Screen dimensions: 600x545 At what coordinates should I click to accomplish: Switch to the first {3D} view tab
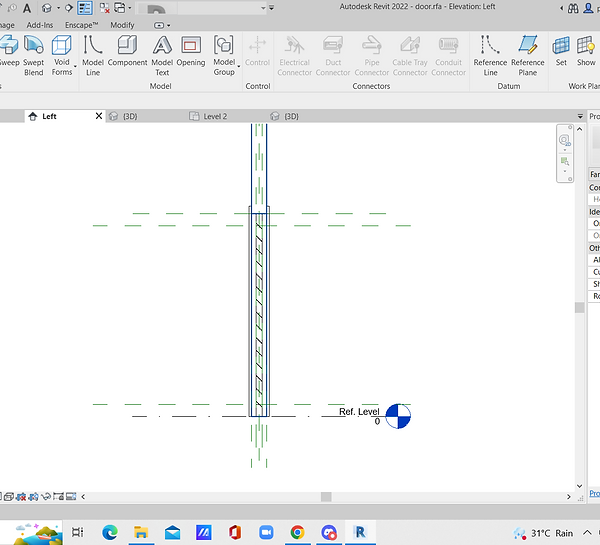(123, 116)
